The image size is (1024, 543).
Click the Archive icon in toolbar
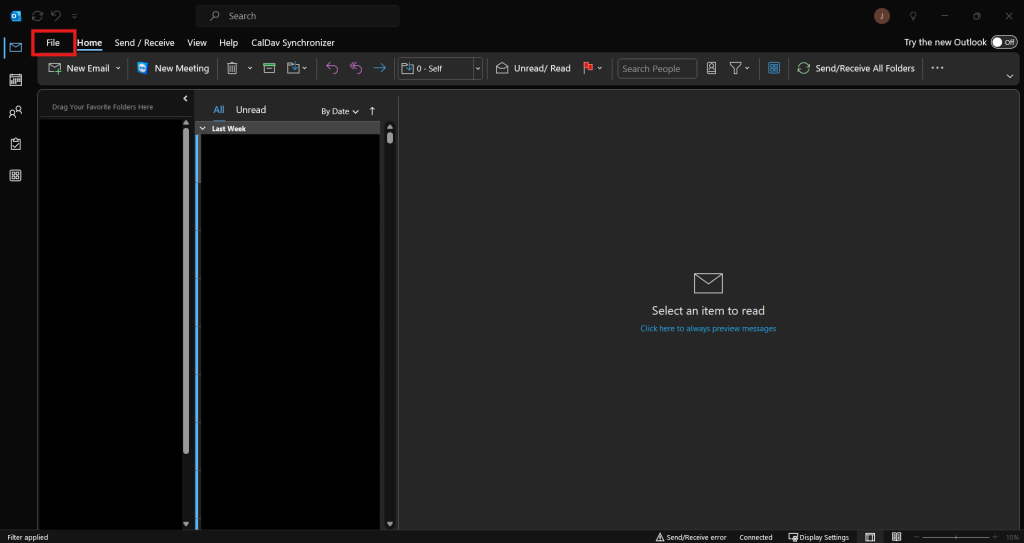[269, 68]
